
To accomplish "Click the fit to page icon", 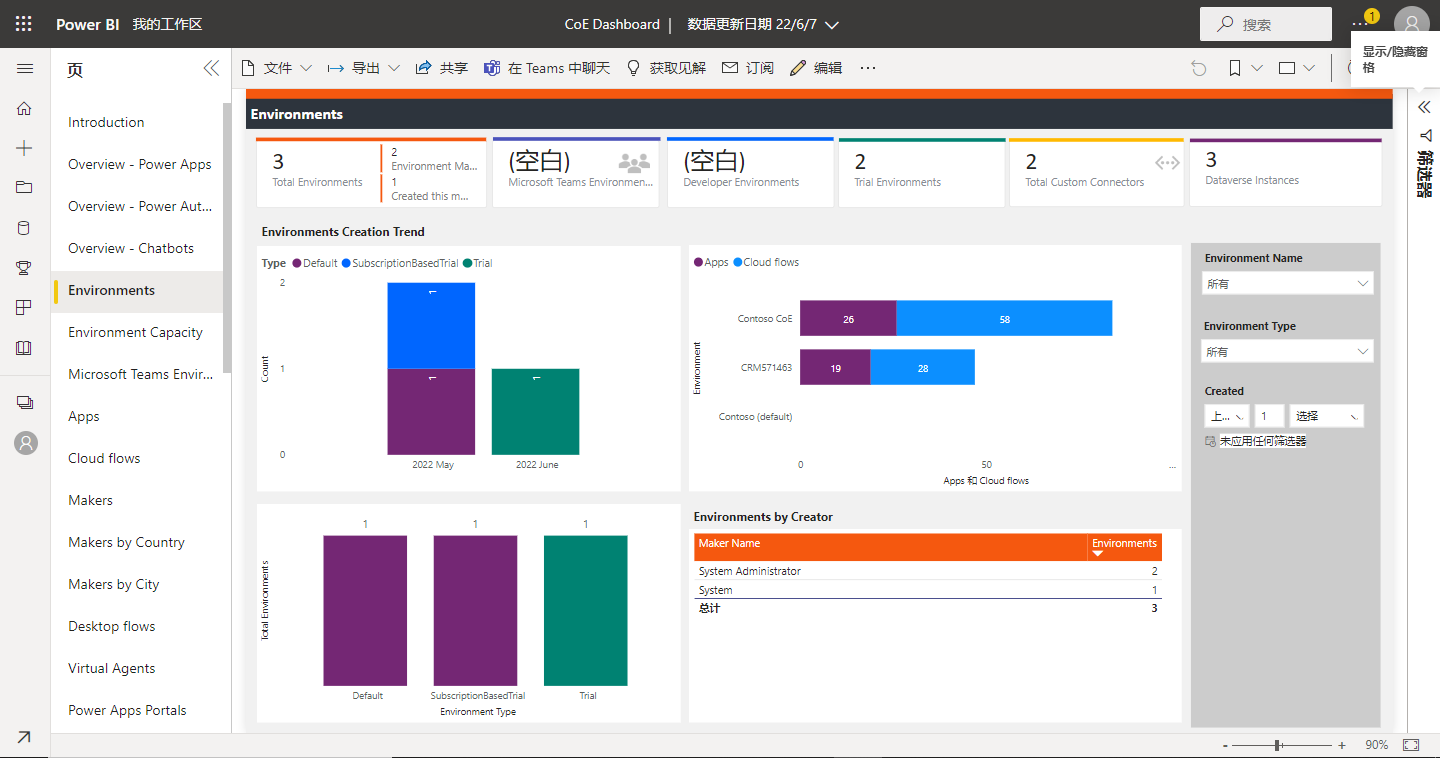I will point(1411,745).
